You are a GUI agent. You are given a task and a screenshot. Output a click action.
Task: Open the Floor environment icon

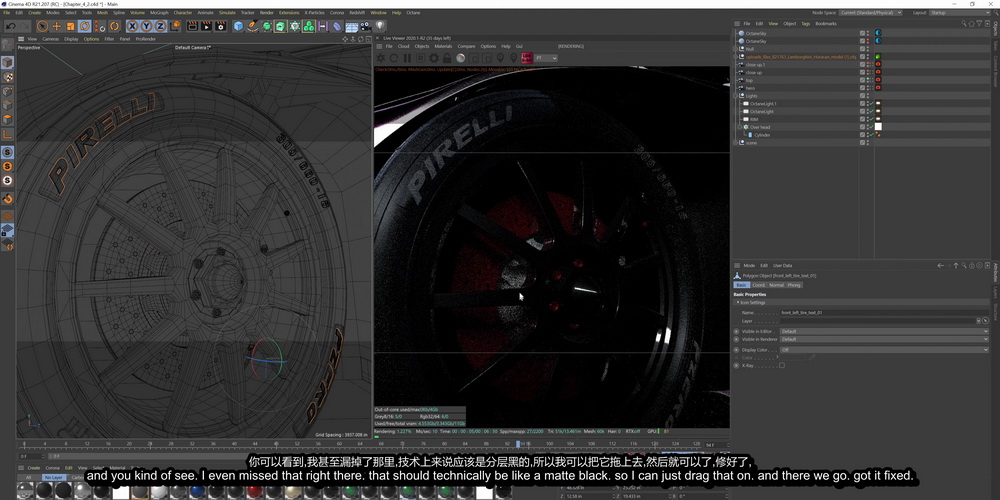tap(351, 26)
